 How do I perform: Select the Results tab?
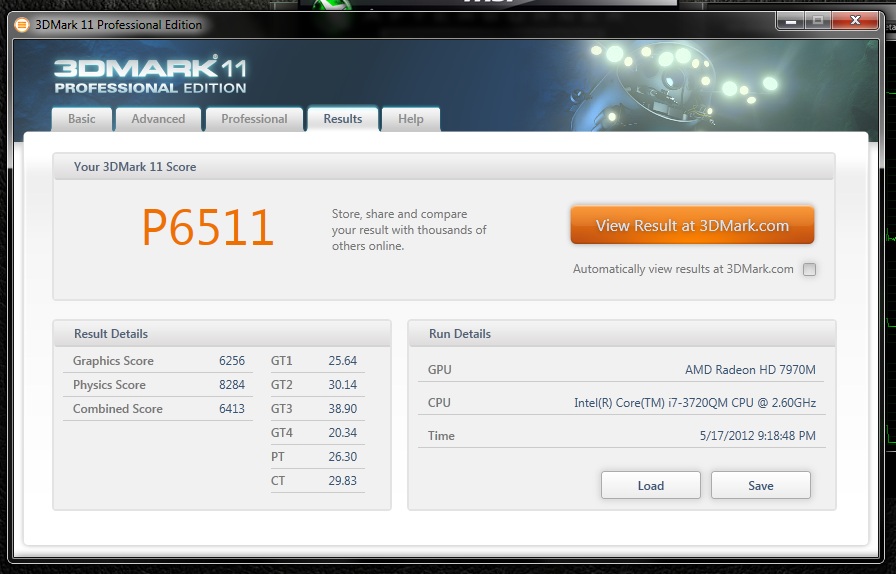[343, 119]
